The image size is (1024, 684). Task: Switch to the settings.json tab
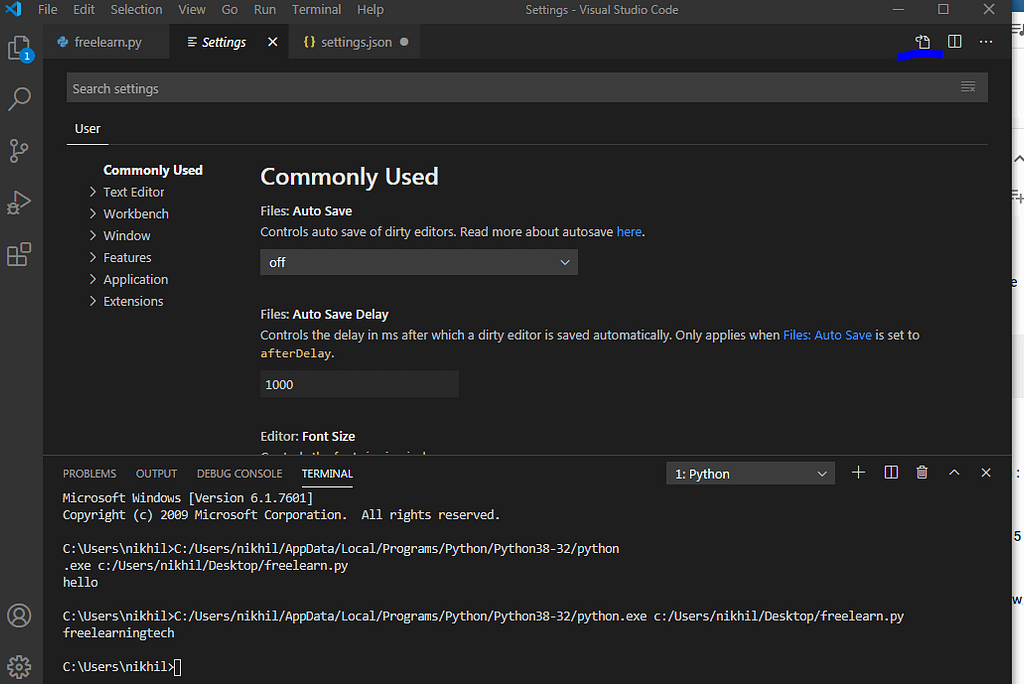(x=356, y=42)
